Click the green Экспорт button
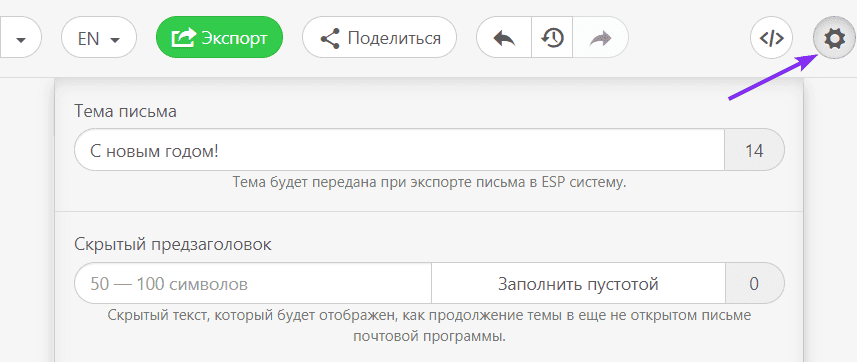Image resolution: width=857 pixels, height=362 pixels. pos(219,37)
